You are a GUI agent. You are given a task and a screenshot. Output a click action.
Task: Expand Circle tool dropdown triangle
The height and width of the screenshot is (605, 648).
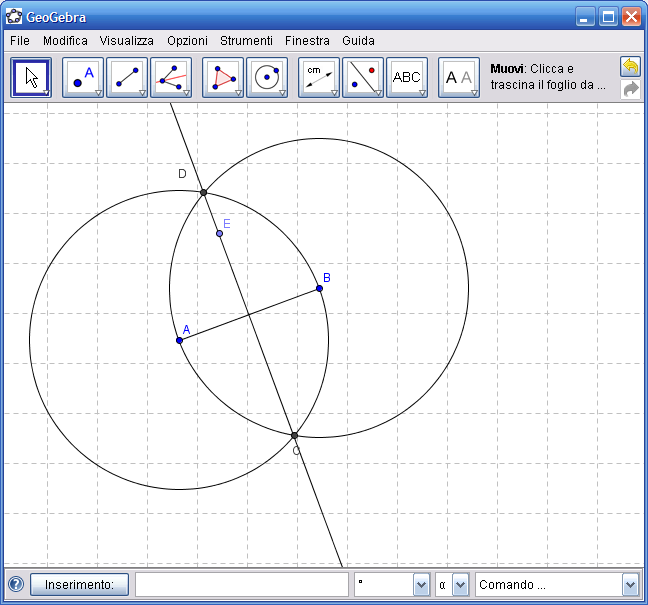click(283, 93)
